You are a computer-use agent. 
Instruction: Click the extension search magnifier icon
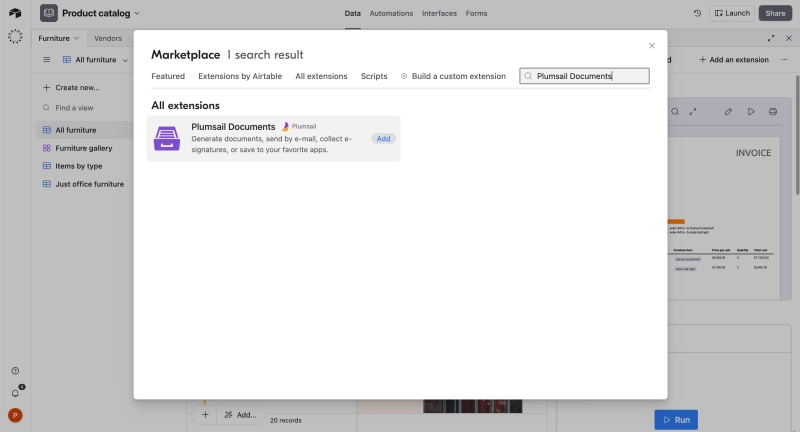(675, 112)
